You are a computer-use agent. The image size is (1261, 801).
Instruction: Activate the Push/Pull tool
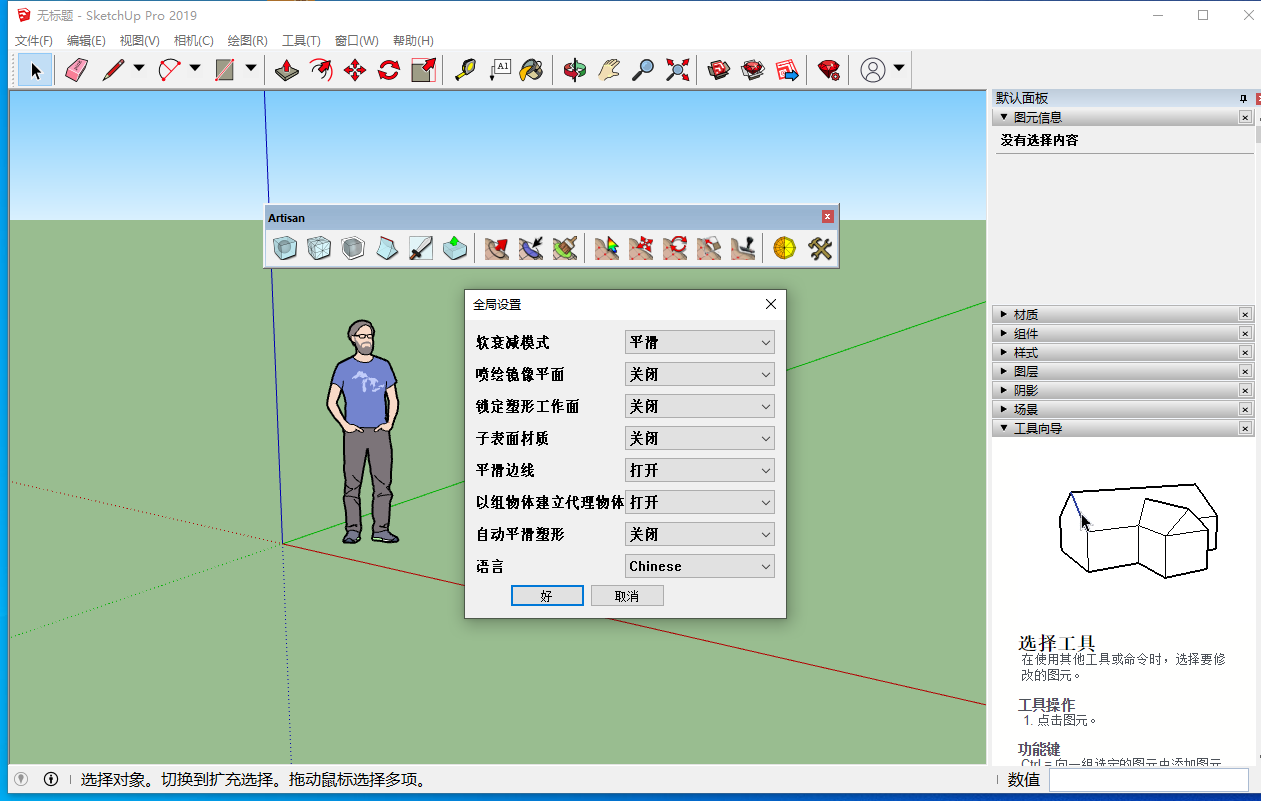[x=287, y=70]
